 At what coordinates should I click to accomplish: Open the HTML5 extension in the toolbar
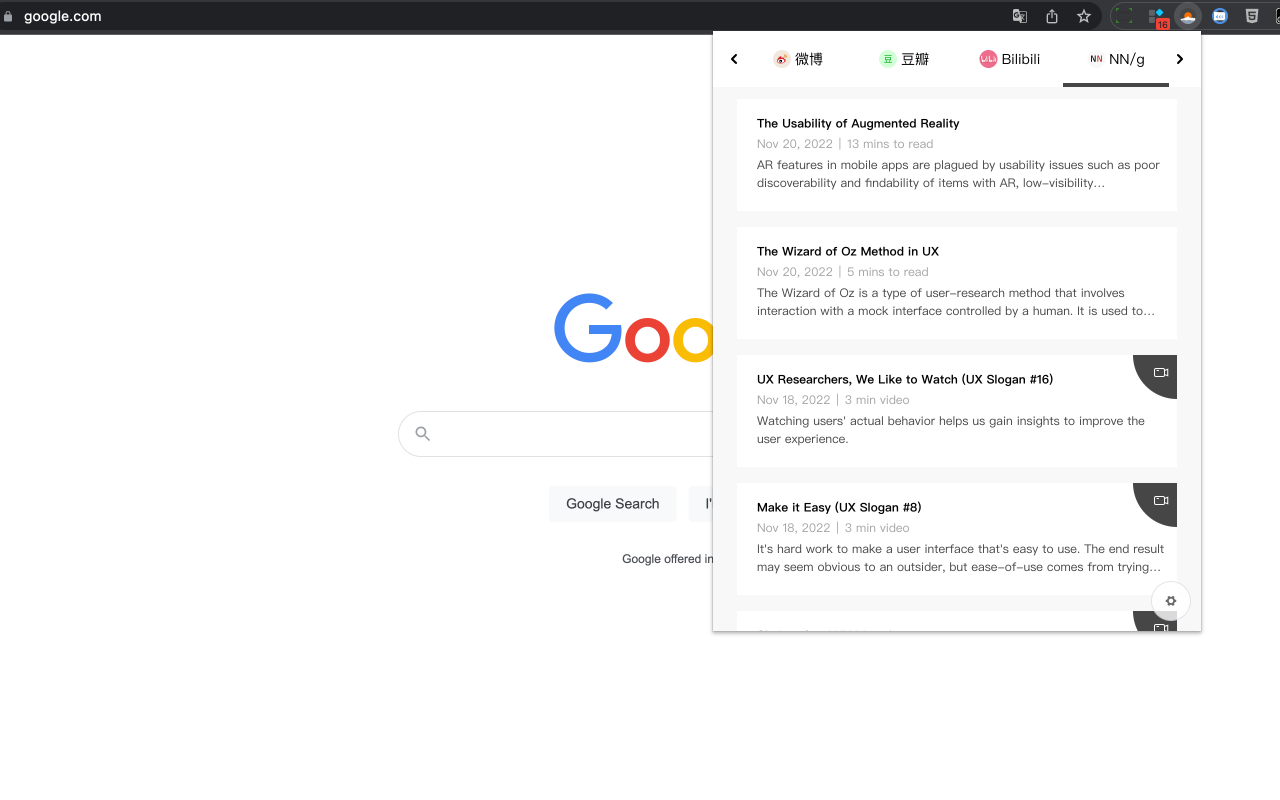1252,16
